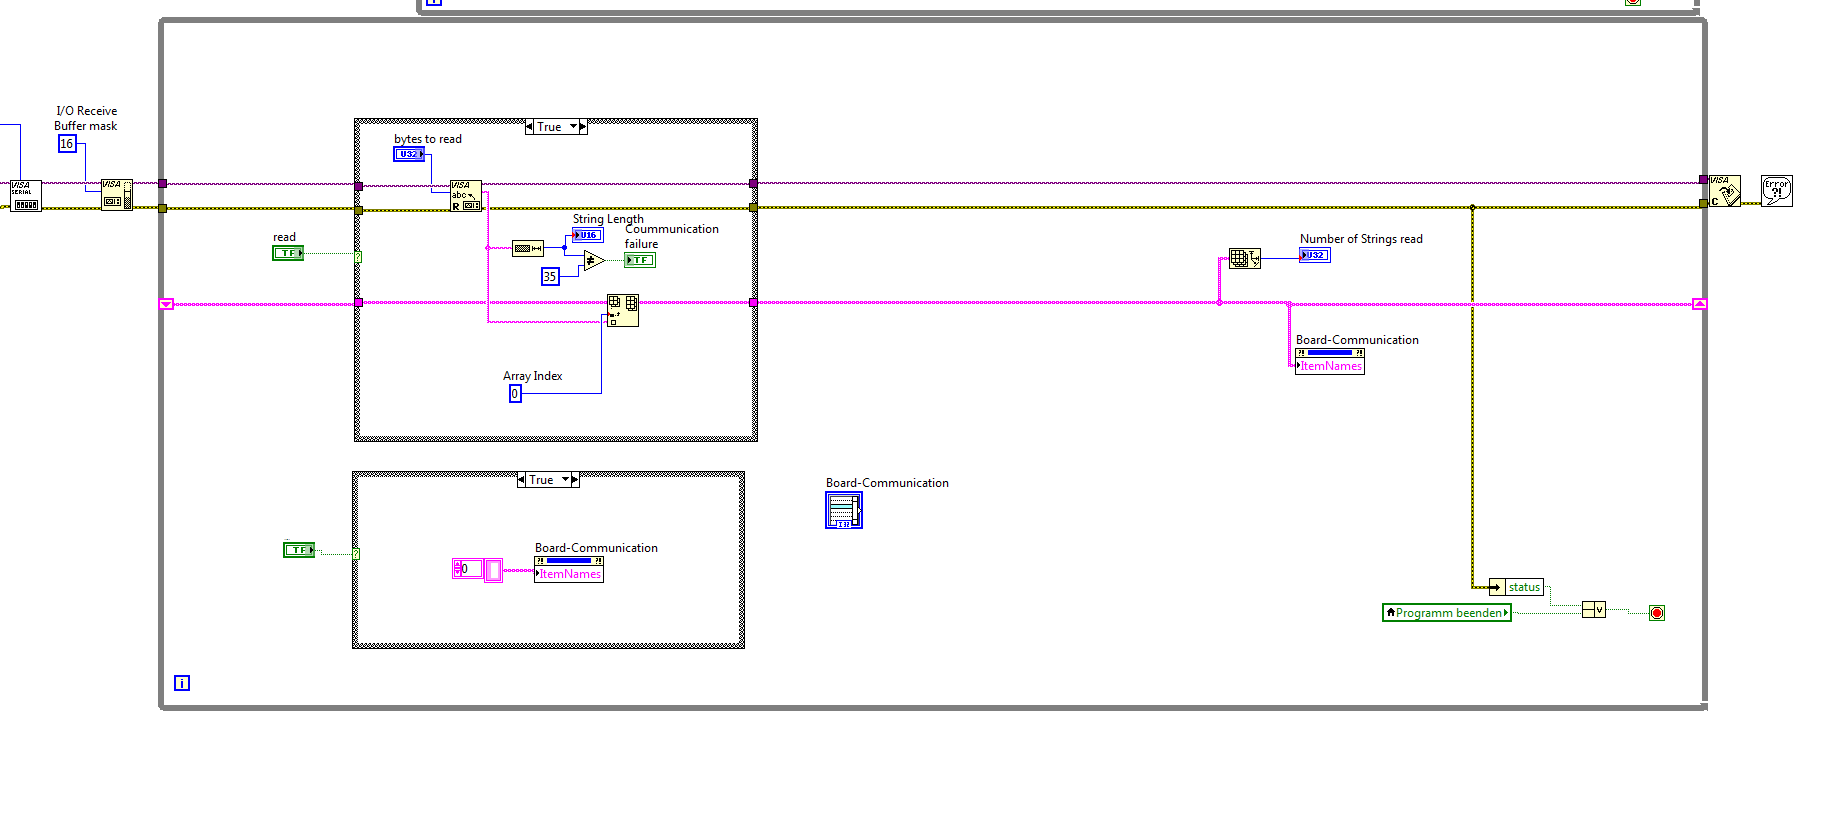This screenshot has height=822, width=1835.
Task: Go to previous case in lower case structure
Action: (522, 480)
